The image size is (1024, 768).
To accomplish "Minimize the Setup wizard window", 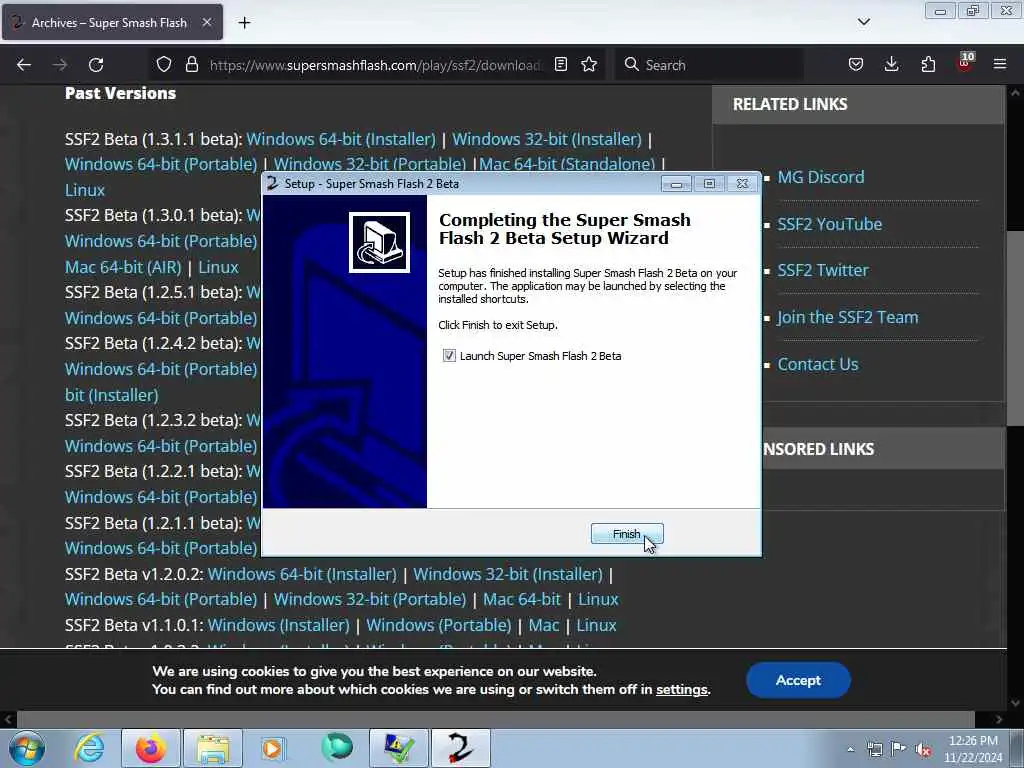I will pyautogui.click(x=676, y=184).
